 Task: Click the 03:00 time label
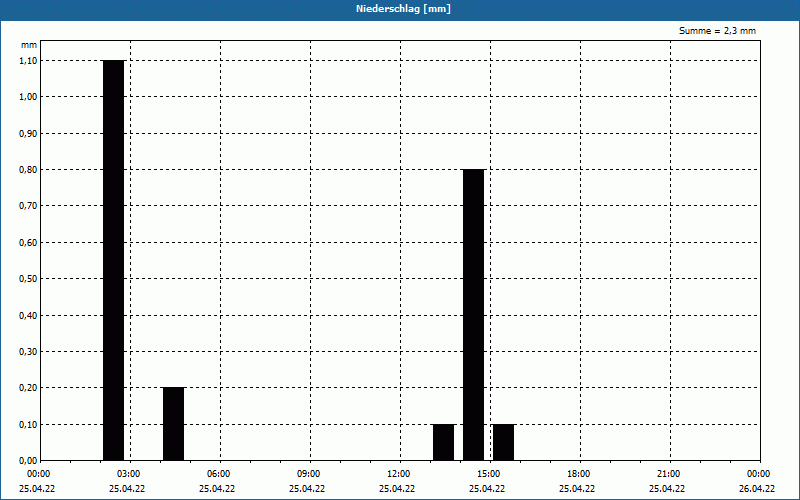129,474
